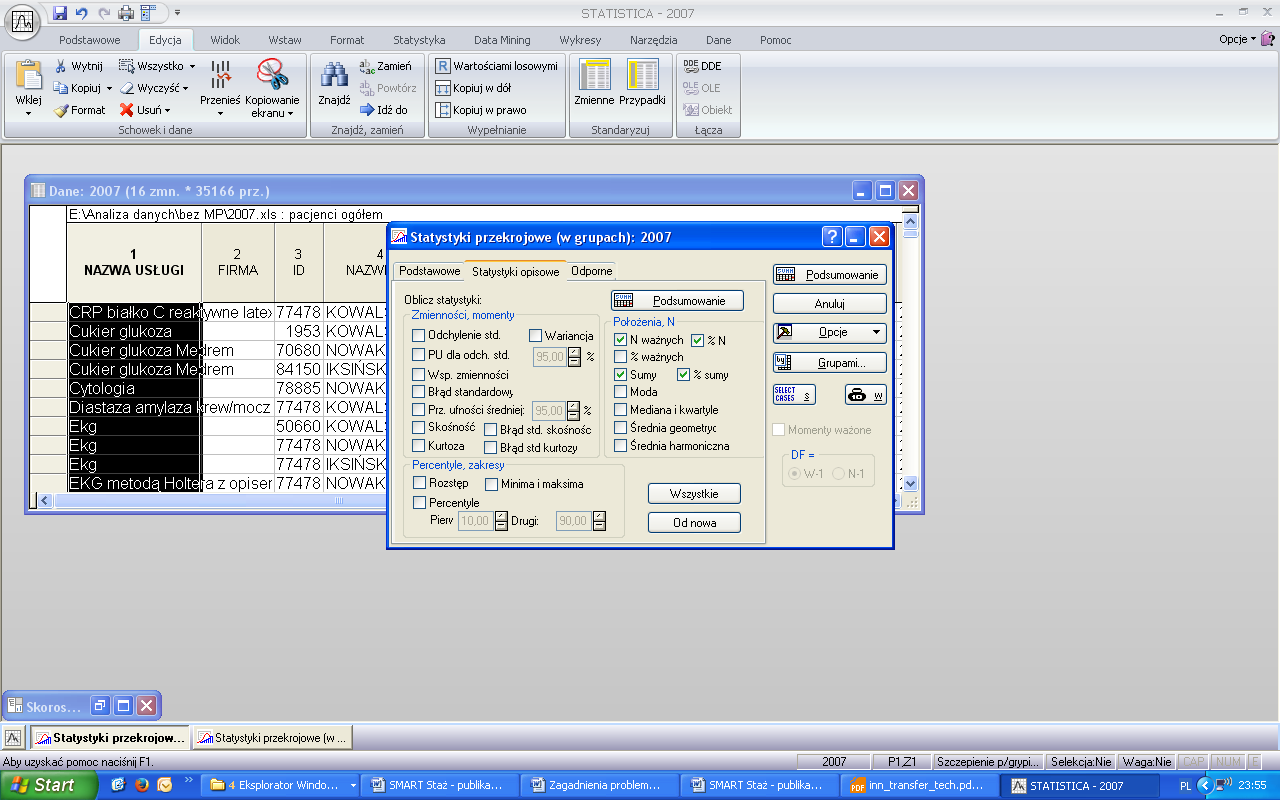Click the DDE link icon

(690, 66)
